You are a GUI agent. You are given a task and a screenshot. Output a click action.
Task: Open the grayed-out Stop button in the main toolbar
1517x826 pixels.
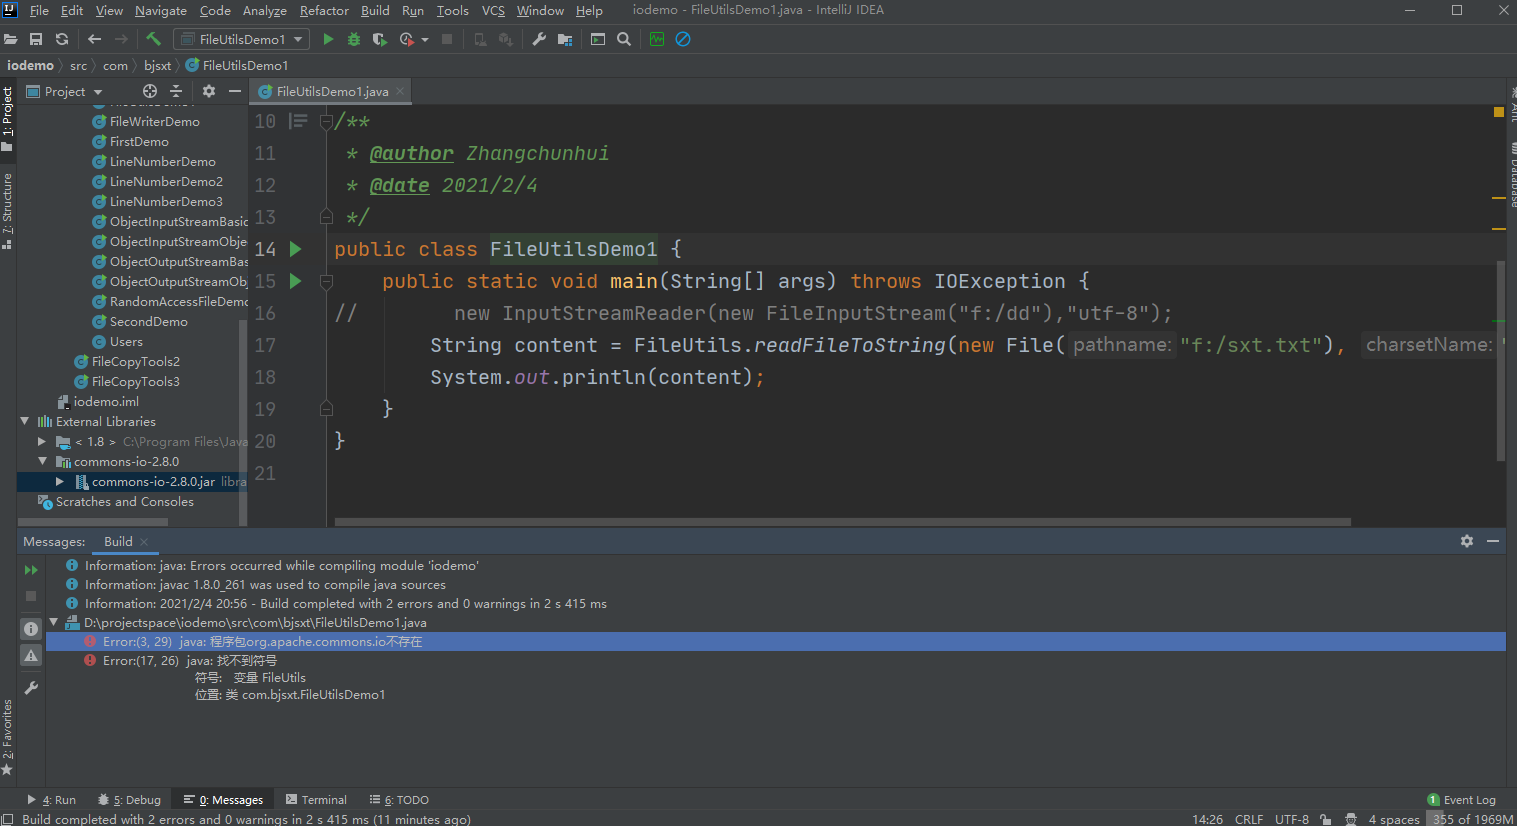coord(447,39)
